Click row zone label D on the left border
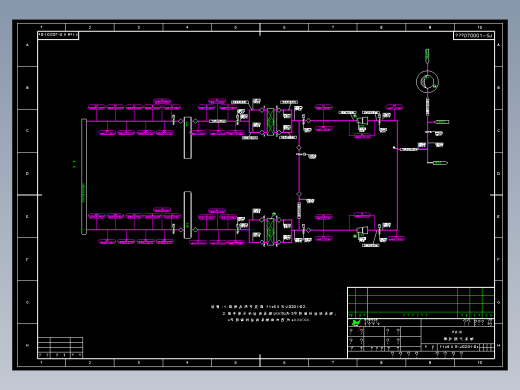The height and width of the screenshot is (390, 520). pos(27,174)
